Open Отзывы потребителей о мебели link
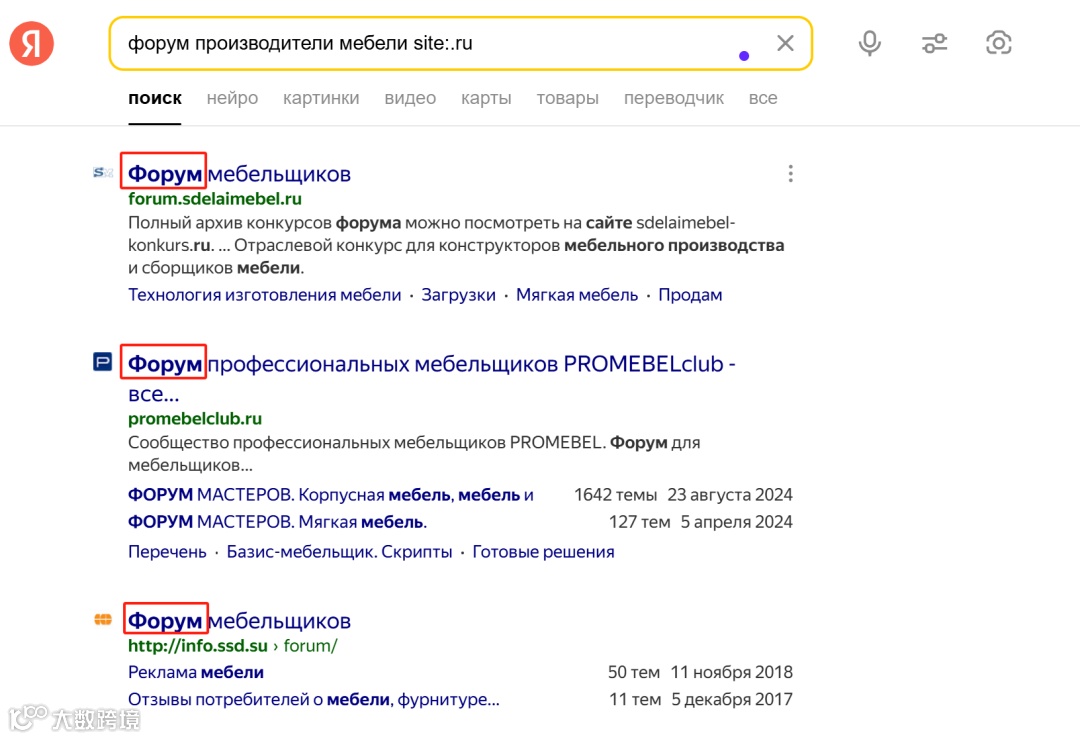 pyautogui.click(x=313, y=700)
